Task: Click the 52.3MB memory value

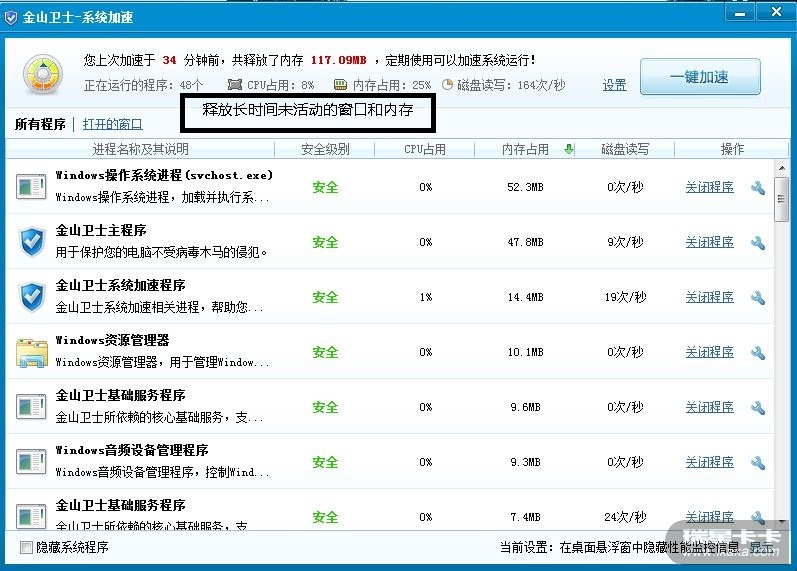Action: pos(525,187)
